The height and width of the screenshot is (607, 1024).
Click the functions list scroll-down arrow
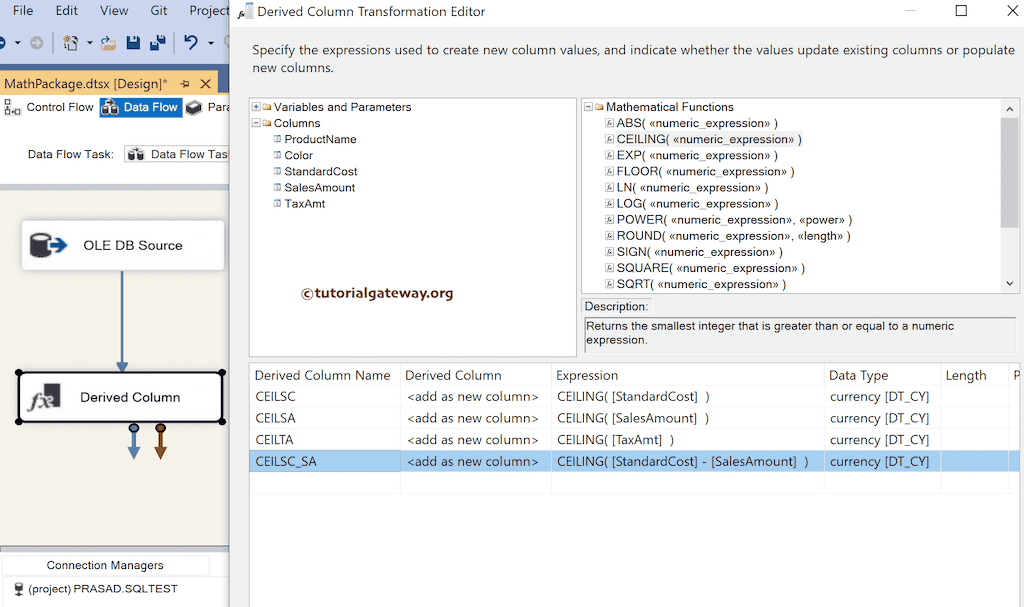1010,284
